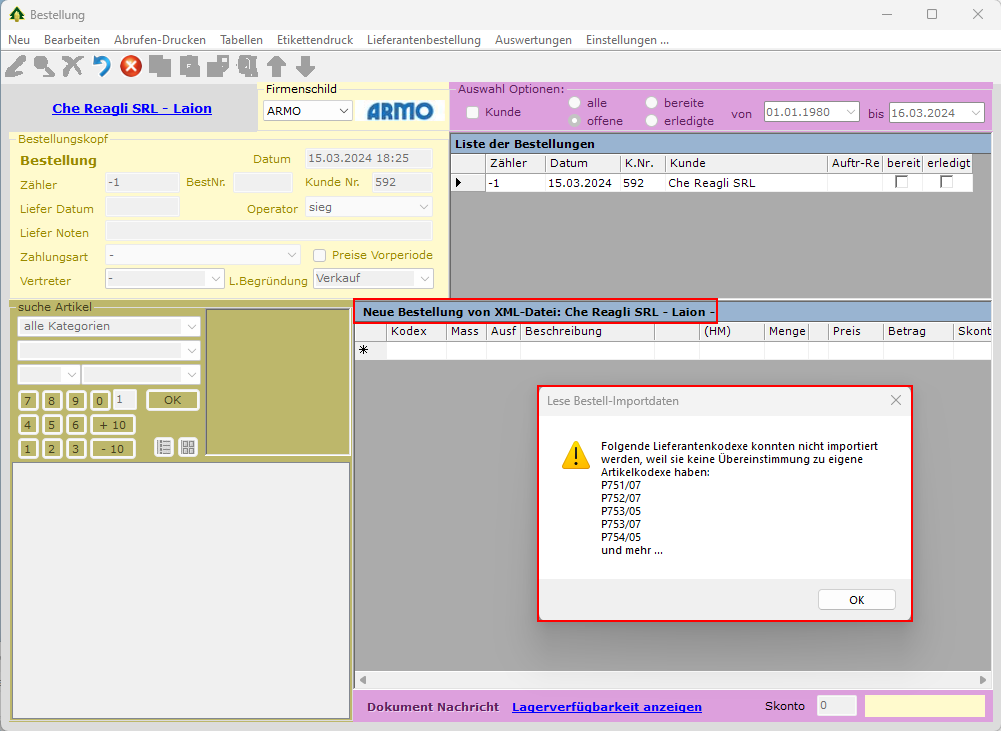This screenshot has width=1001, height=731.
Task: Open the Lieferantenbestellung menu
Action: point(423,40)
